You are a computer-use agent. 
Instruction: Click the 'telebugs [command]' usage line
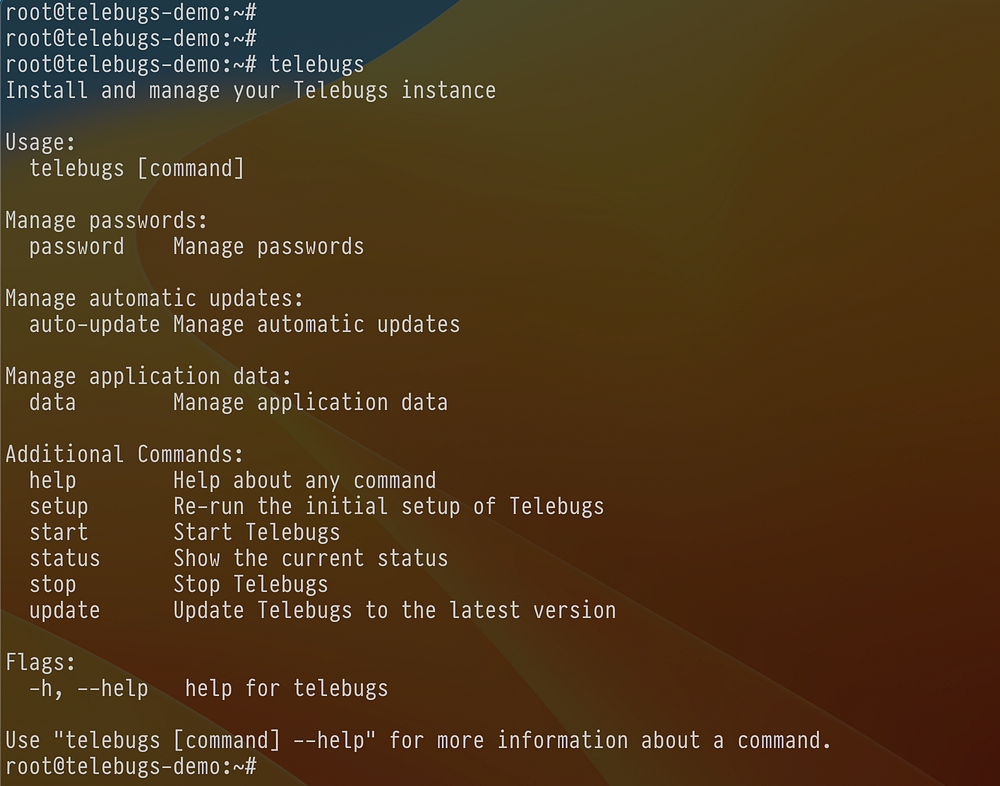(137, 168)
